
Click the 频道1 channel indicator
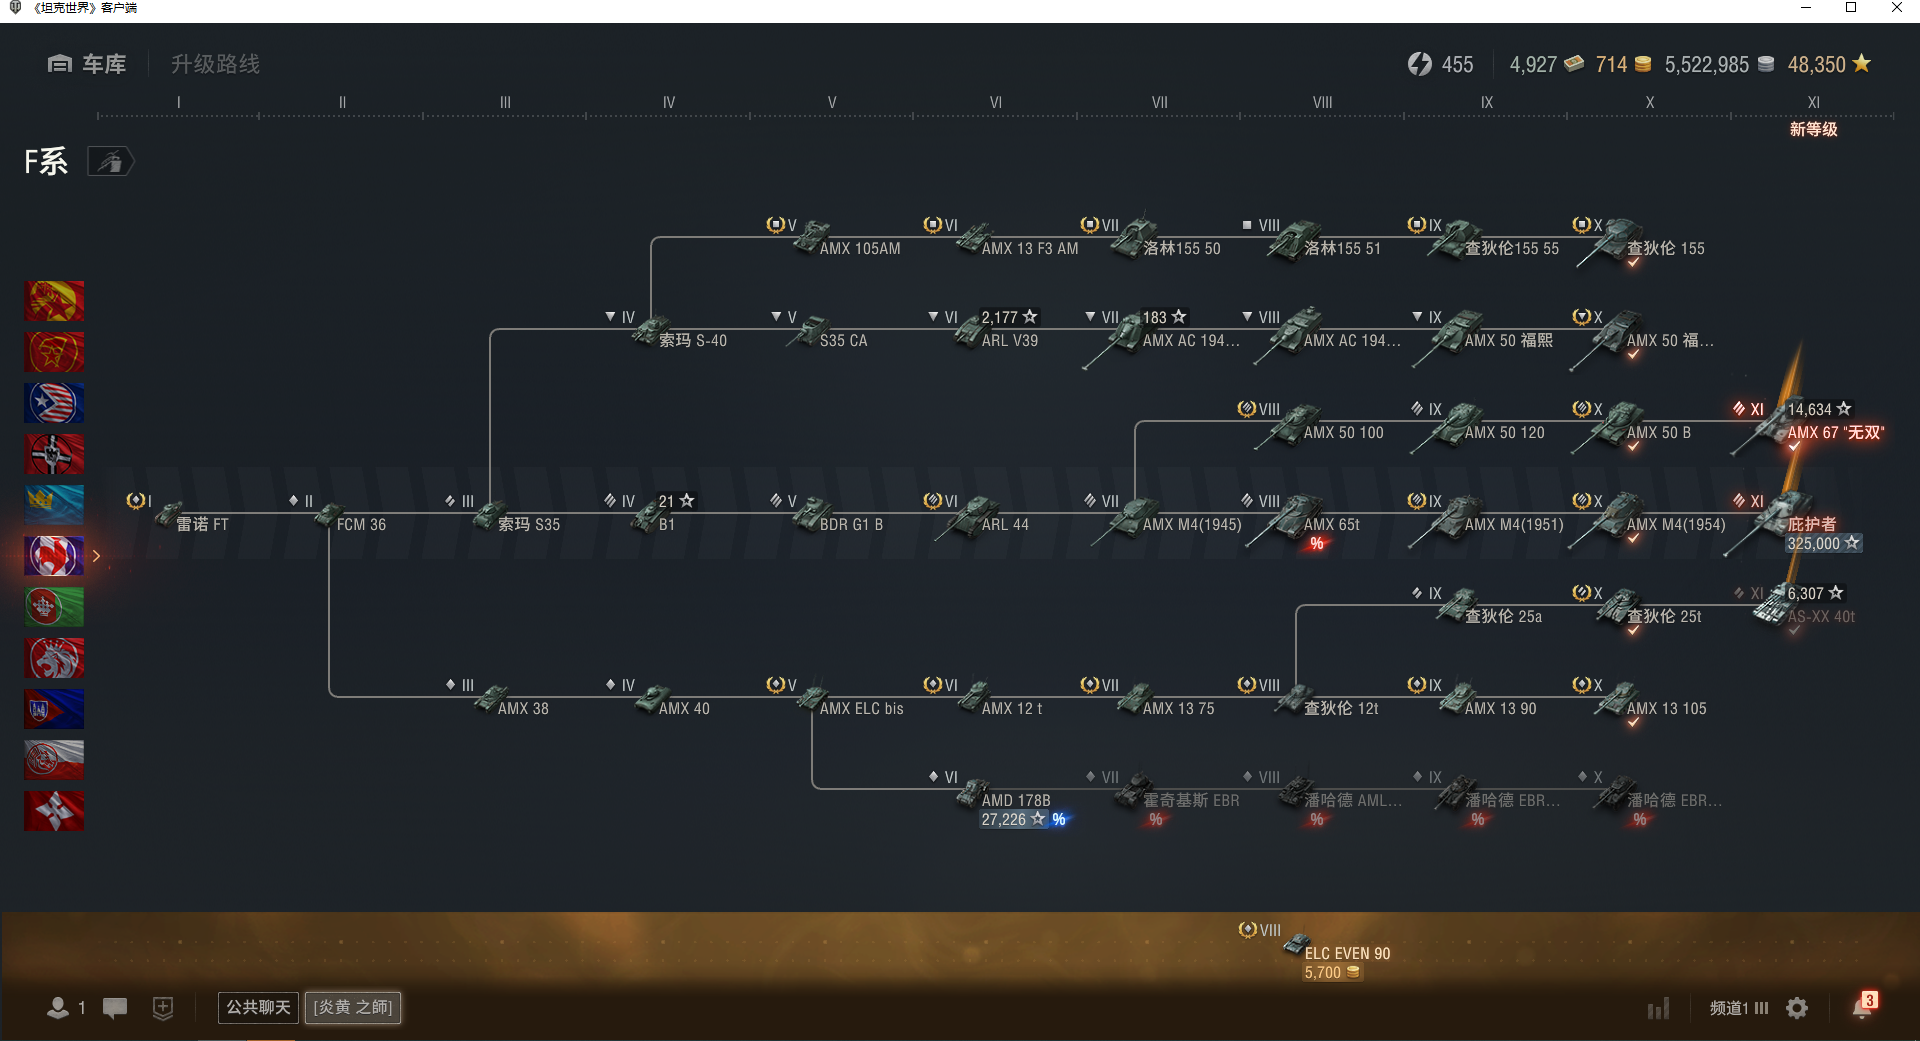(1739, 1008)
